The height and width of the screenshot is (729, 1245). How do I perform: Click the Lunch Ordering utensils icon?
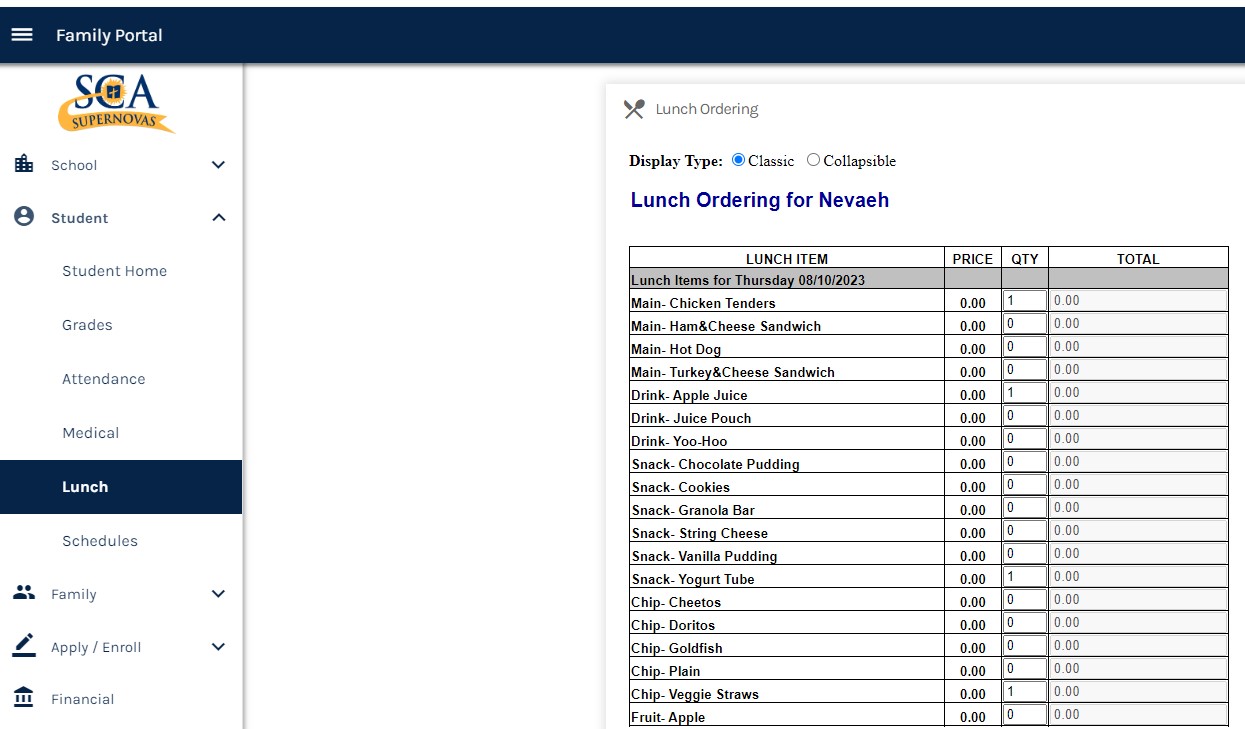coord(634,109)
